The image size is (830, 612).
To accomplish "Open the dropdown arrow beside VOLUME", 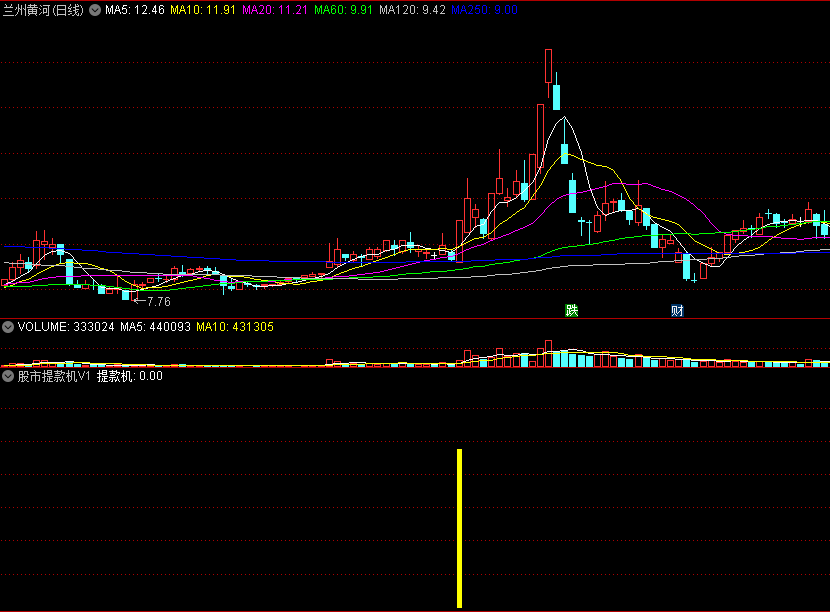I will (x=8, y=327).
